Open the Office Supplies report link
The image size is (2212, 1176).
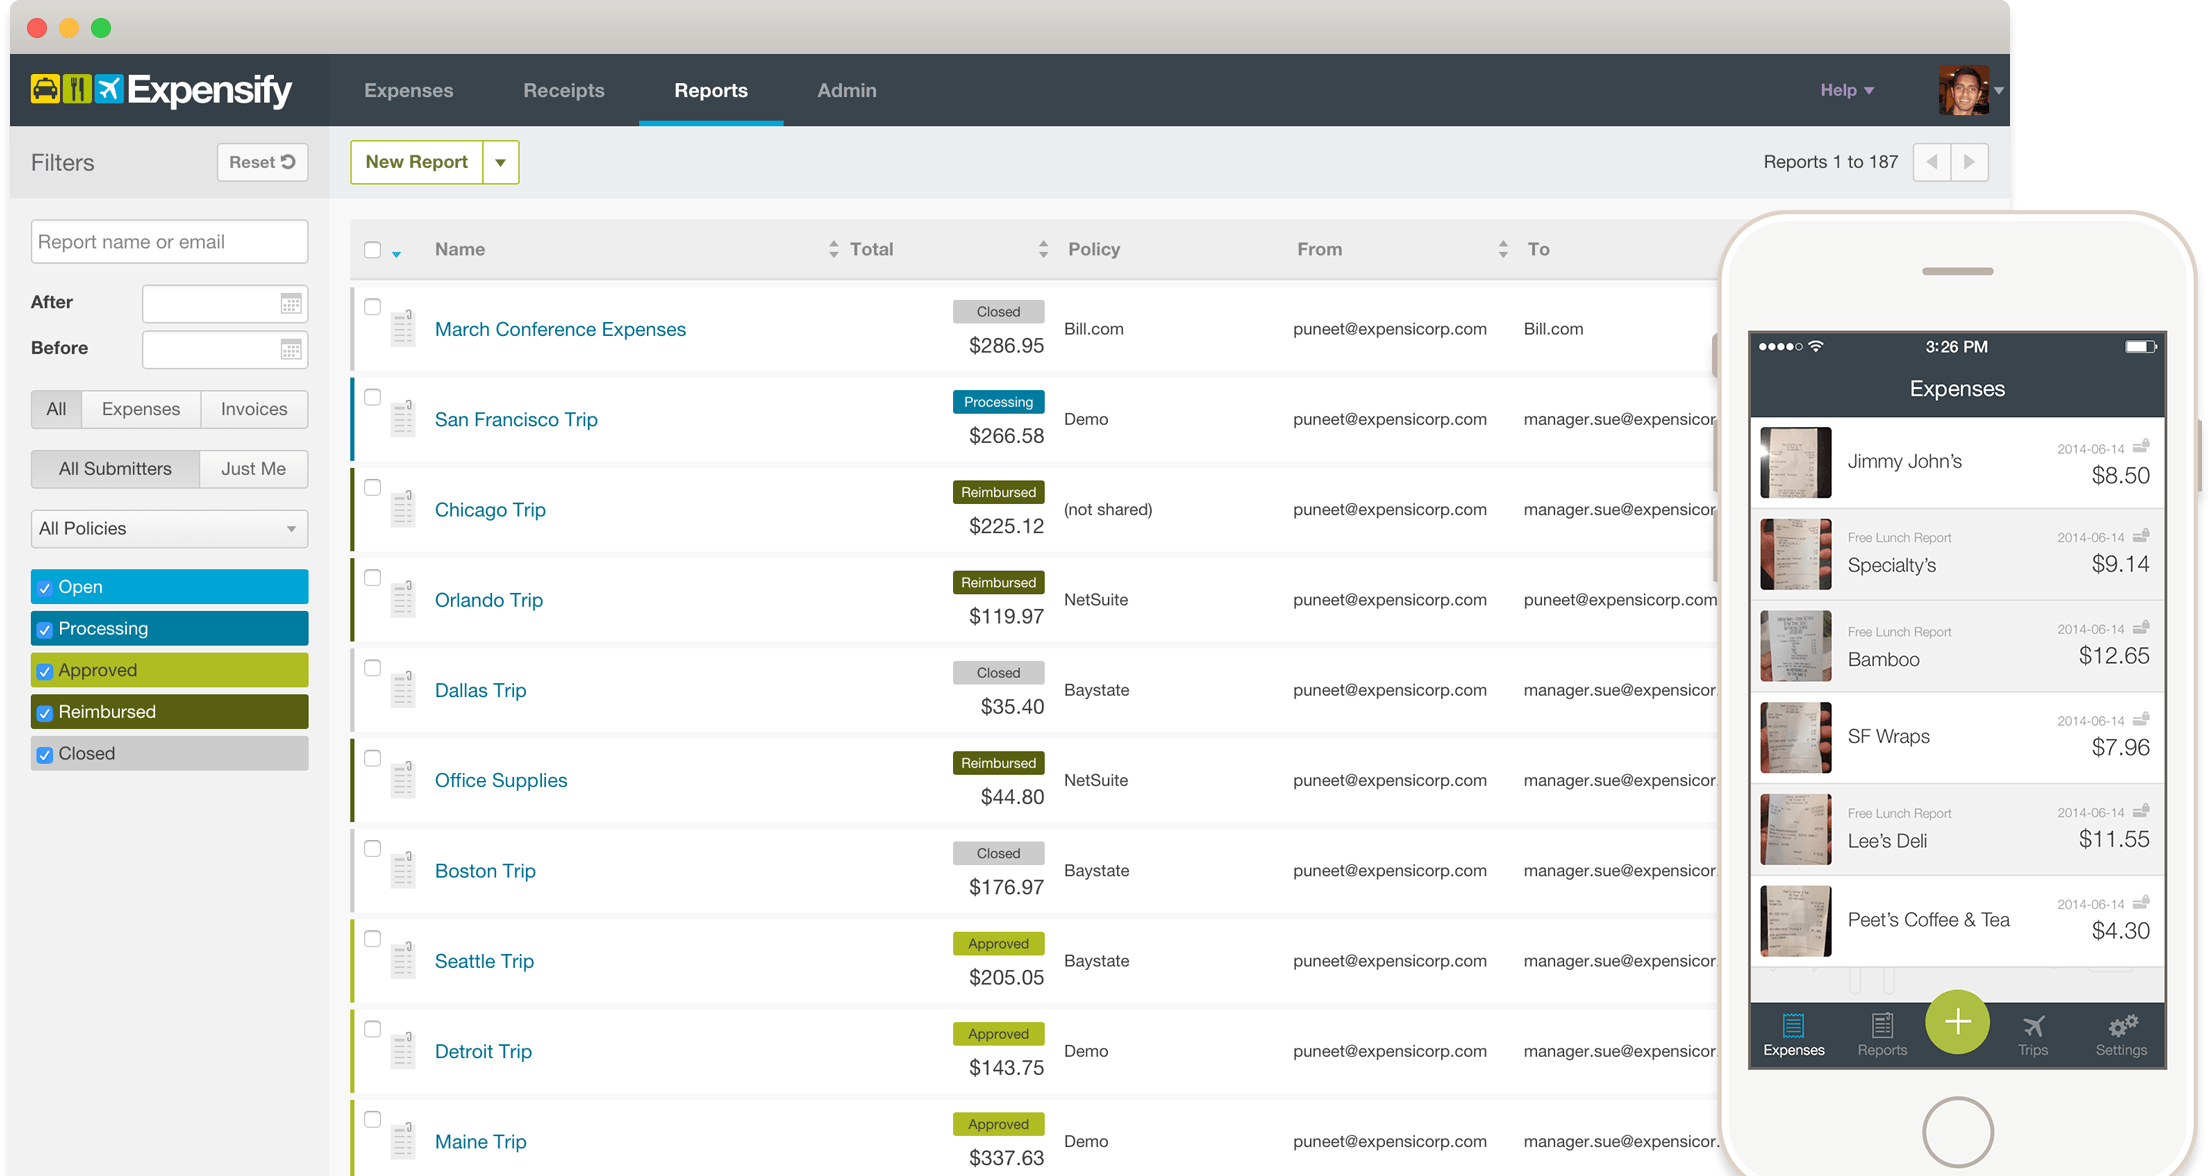(501, 780)
